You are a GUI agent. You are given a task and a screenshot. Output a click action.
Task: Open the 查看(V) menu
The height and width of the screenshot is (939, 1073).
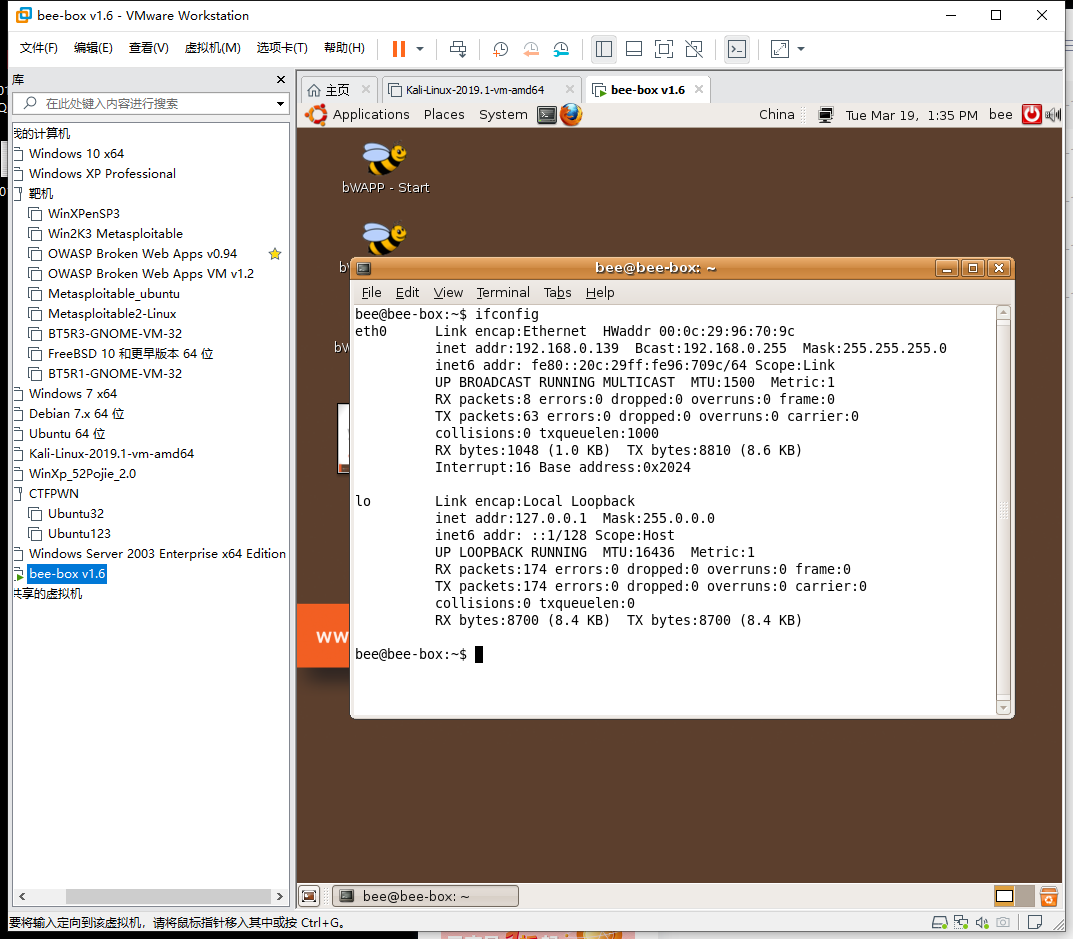click(148, 48)
